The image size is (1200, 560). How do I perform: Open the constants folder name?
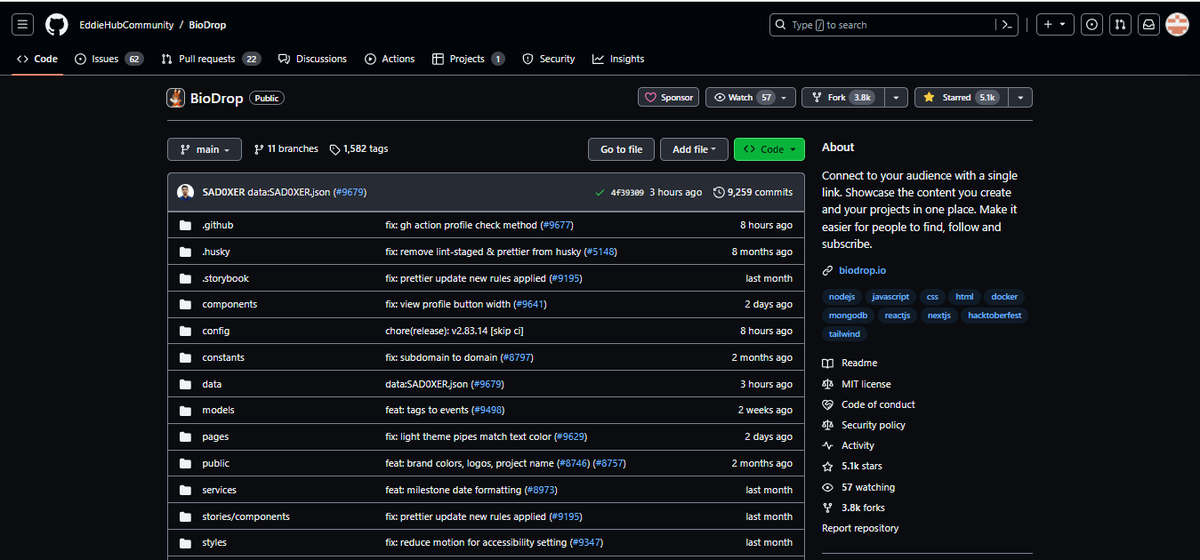[223, 357]
